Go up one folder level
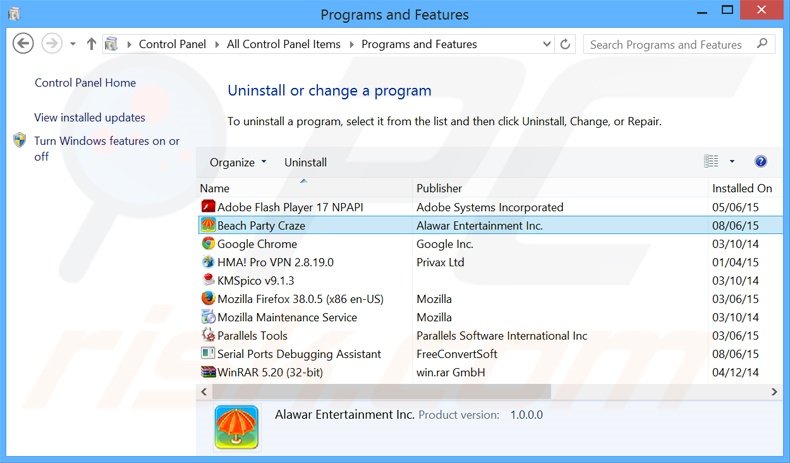This screenshot has width=790, height=463. coord(91,44)
